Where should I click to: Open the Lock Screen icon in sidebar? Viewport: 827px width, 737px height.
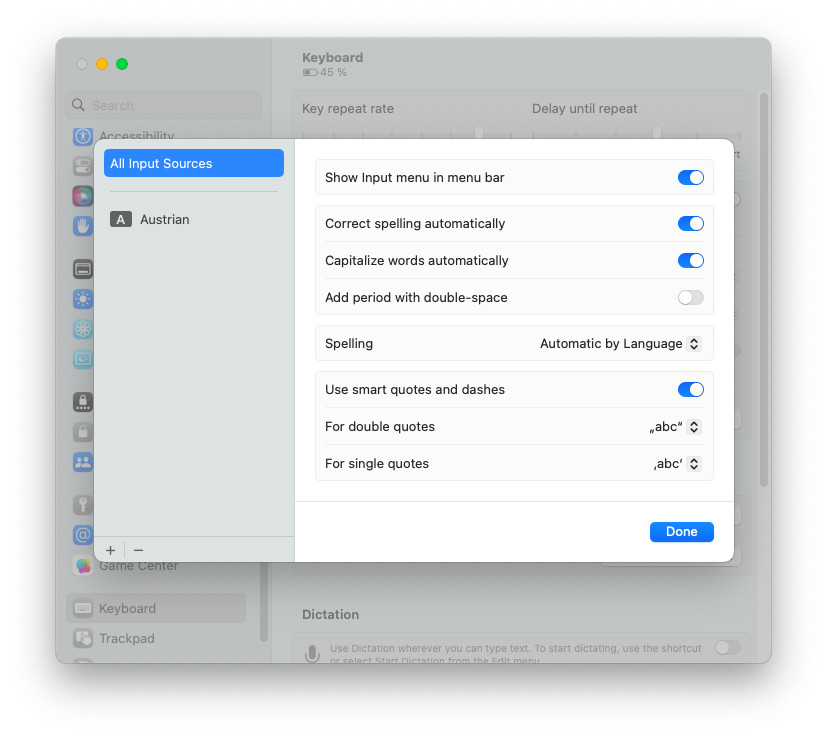[83, 403]
